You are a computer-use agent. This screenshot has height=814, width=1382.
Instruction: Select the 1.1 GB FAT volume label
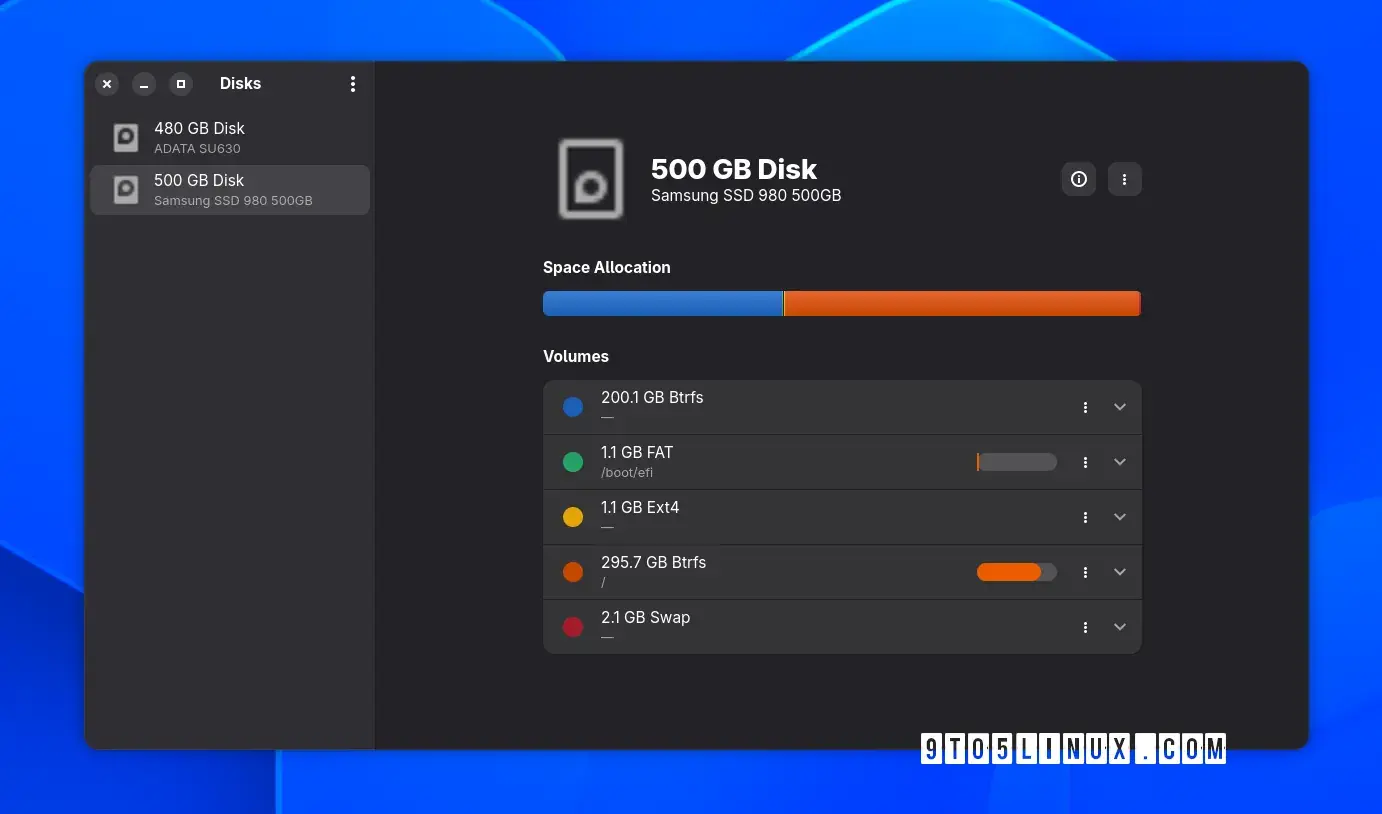pyautogui.click(x=637, y=452)
